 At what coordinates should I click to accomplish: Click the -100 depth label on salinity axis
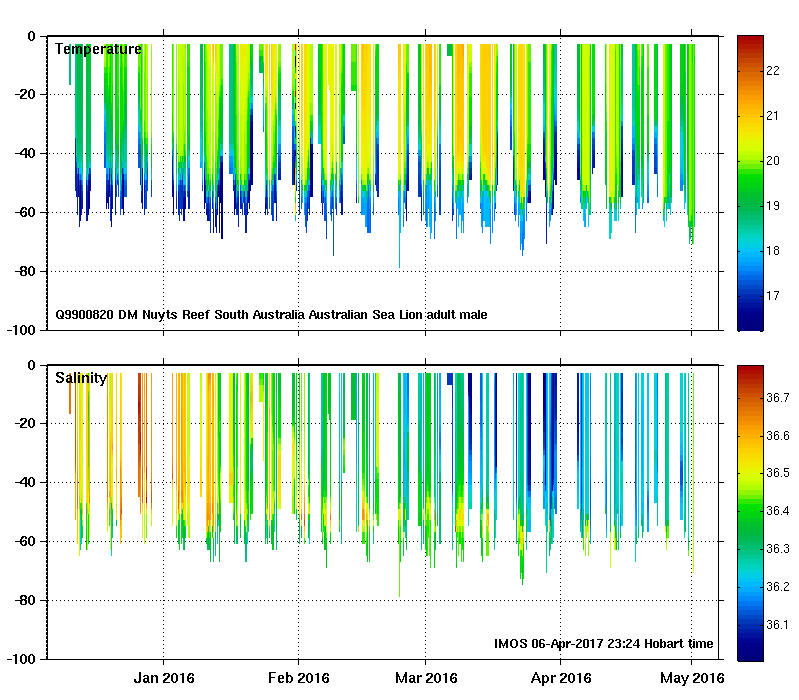[21, 659]
